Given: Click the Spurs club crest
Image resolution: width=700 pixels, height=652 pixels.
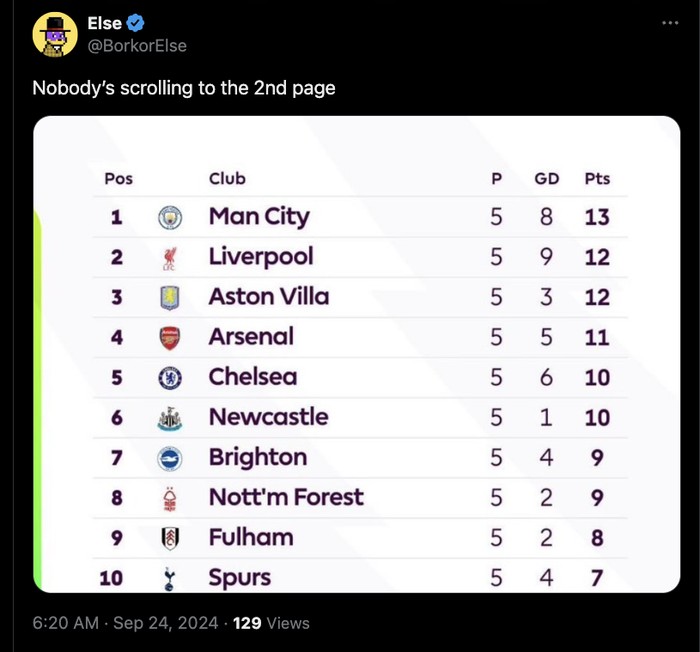Looking at the screenshot, I should pos(169,579).
